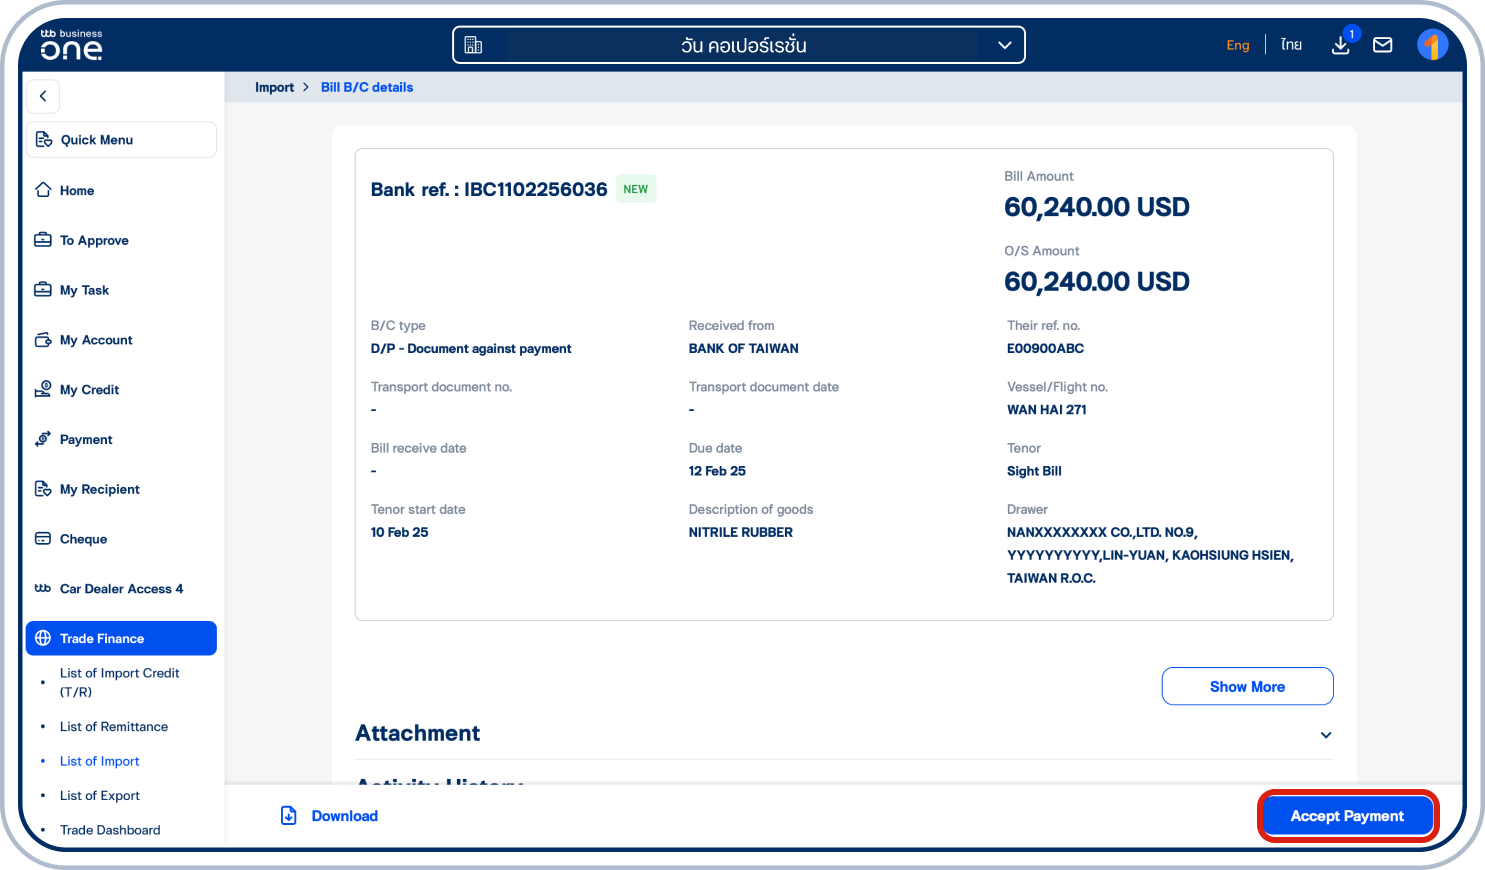
Task: Open the Cheque section icon
Action: click(42, 538)
